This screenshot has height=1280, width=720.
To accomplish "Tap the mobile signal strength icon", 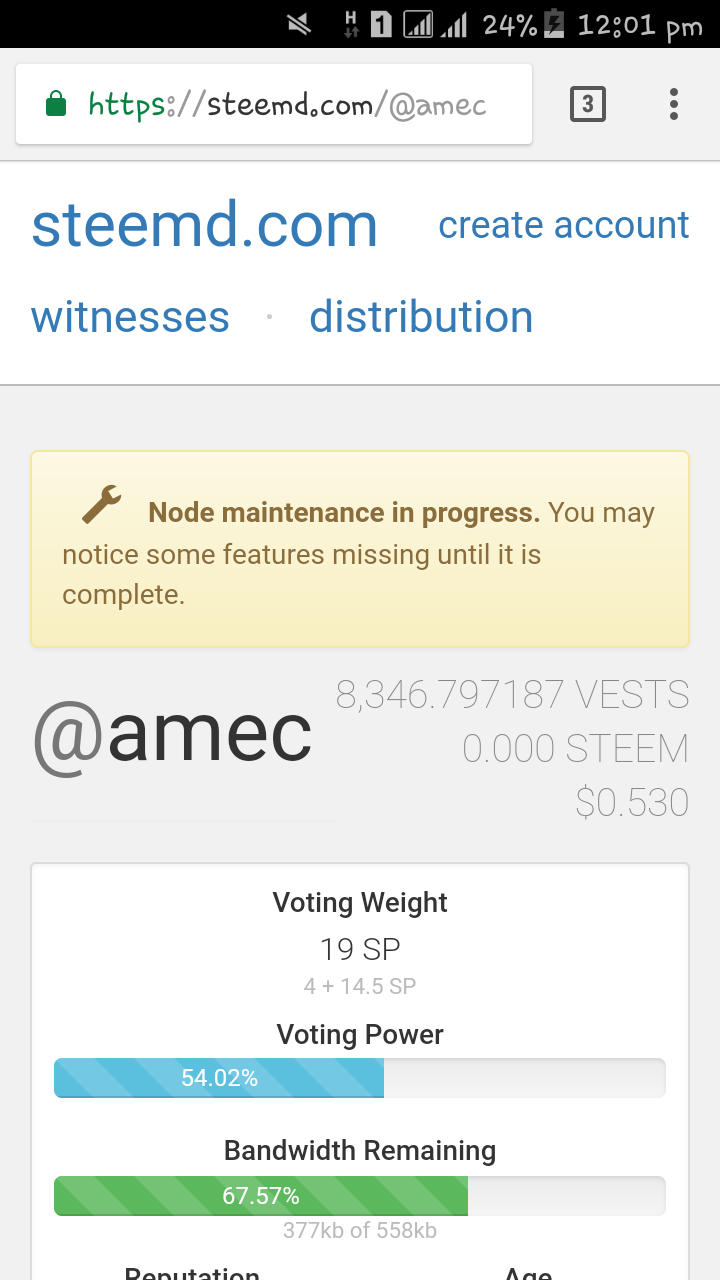I will (x=419, y=24).
